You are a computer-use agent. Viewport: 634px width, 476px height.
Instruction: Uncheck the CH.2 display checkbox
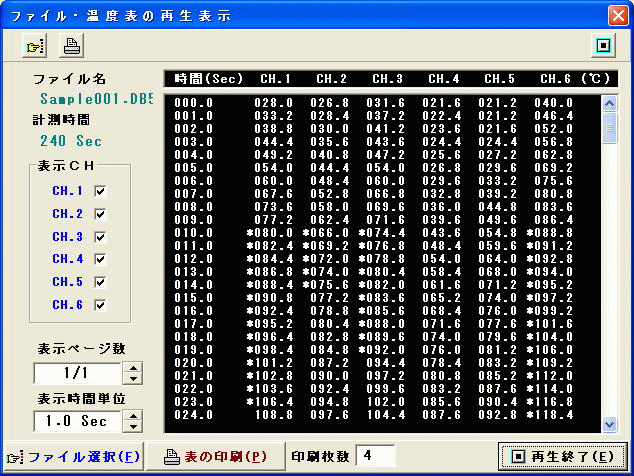[100, 214]
